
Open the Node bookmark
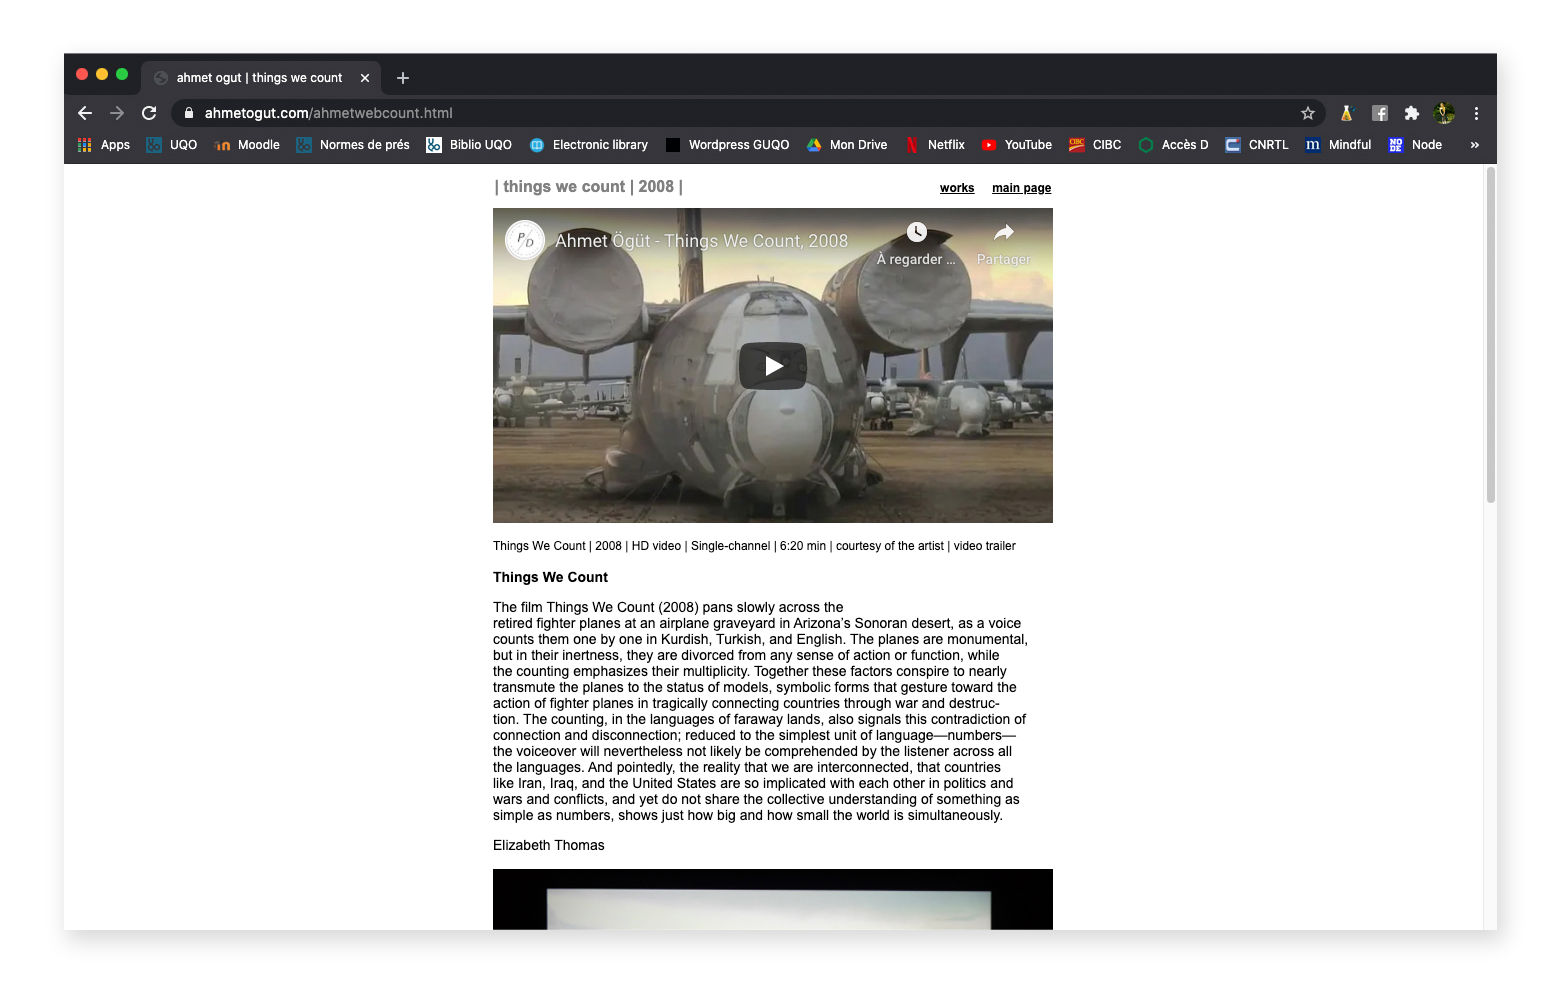[x=1415, y=145]
